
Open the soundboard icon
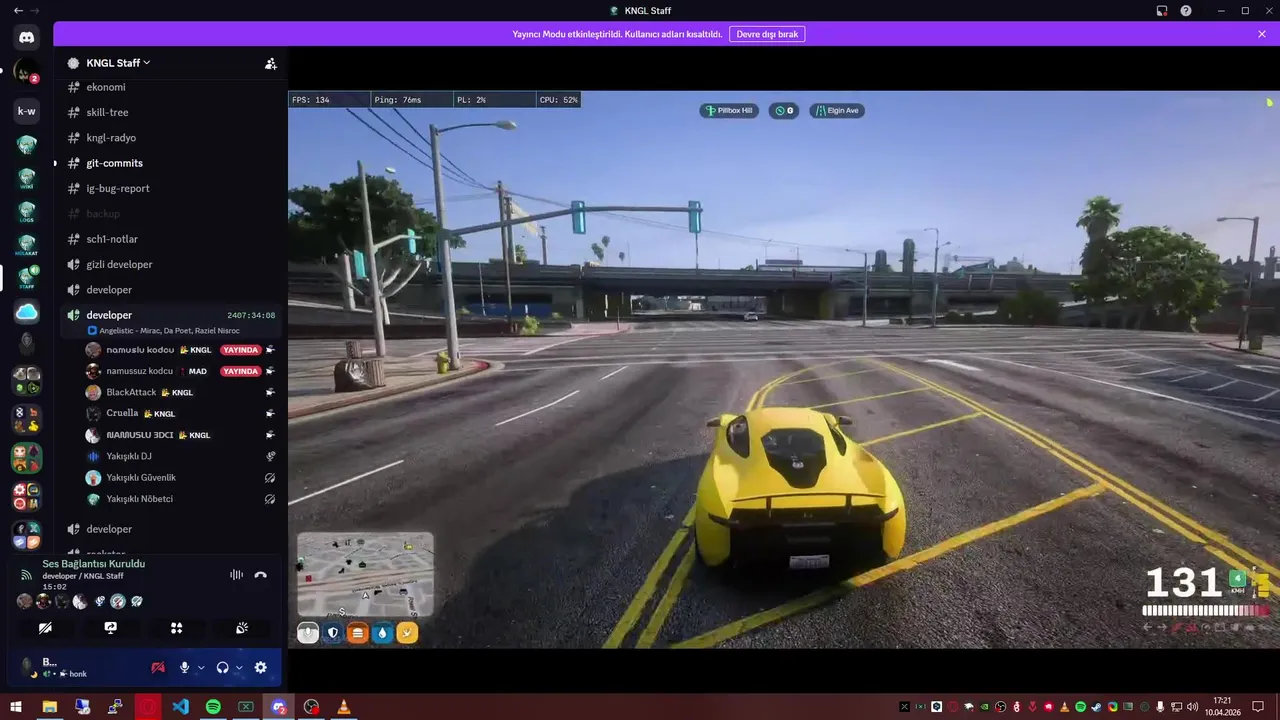(242, 628)
